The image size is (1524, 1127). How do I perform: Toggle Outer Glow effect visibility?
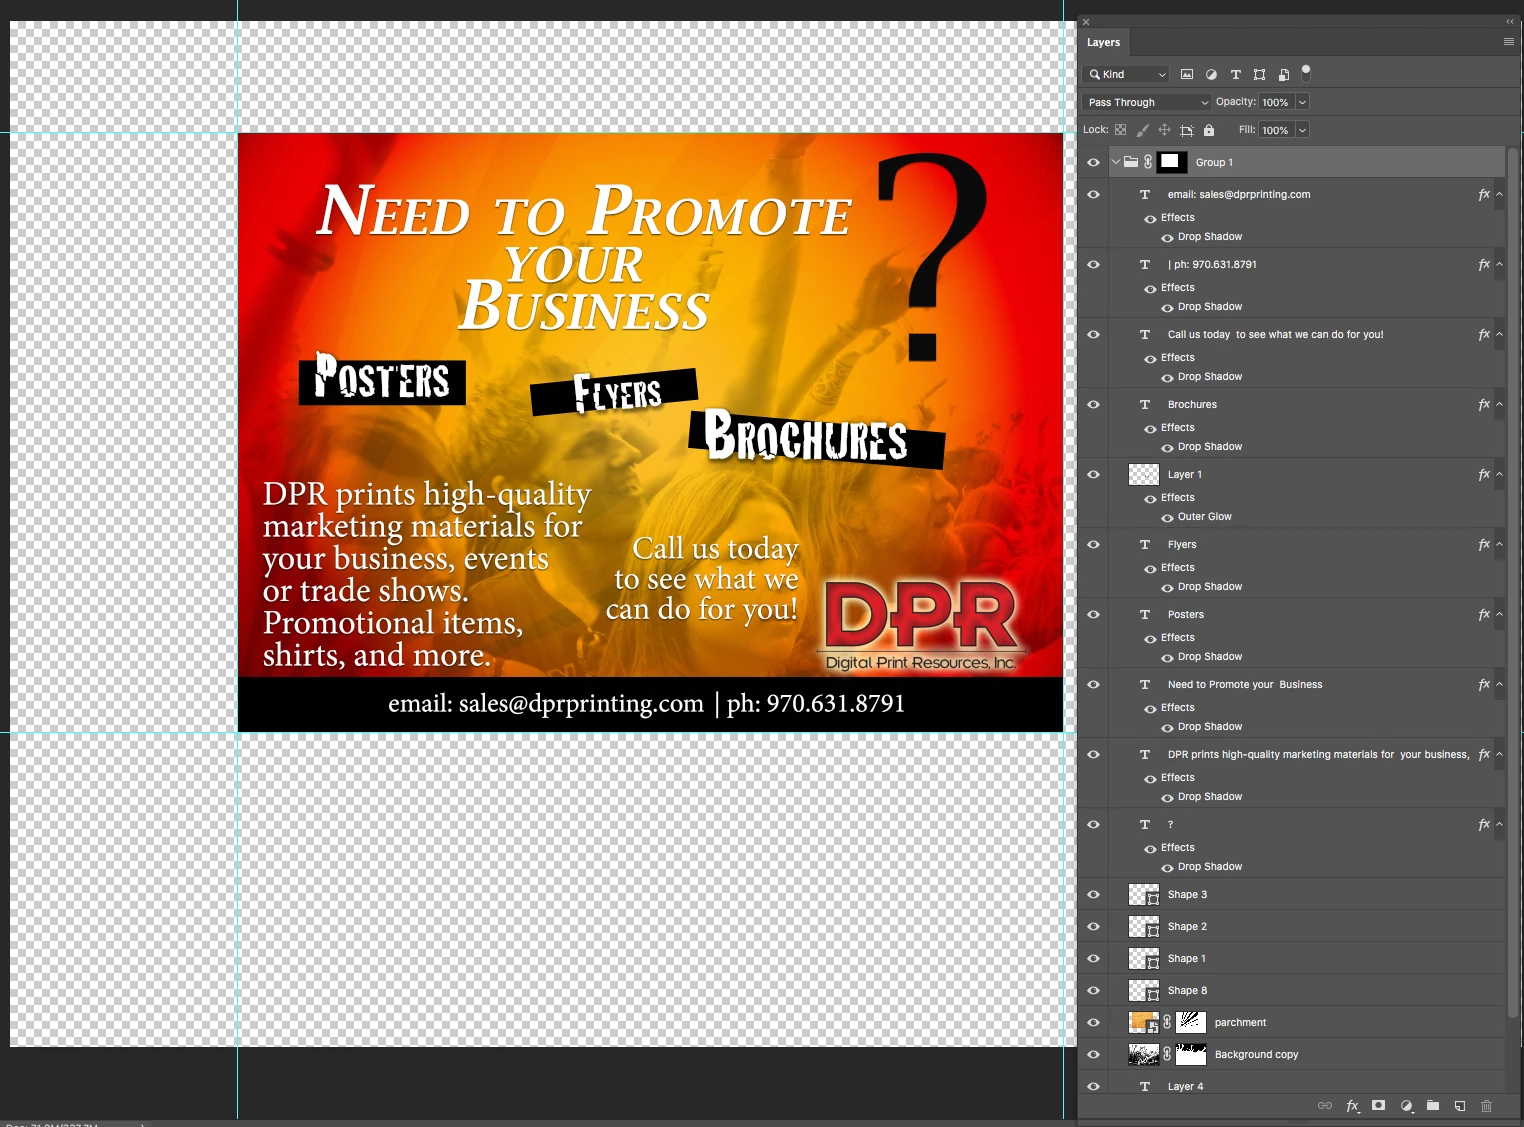coord(1167,517)
